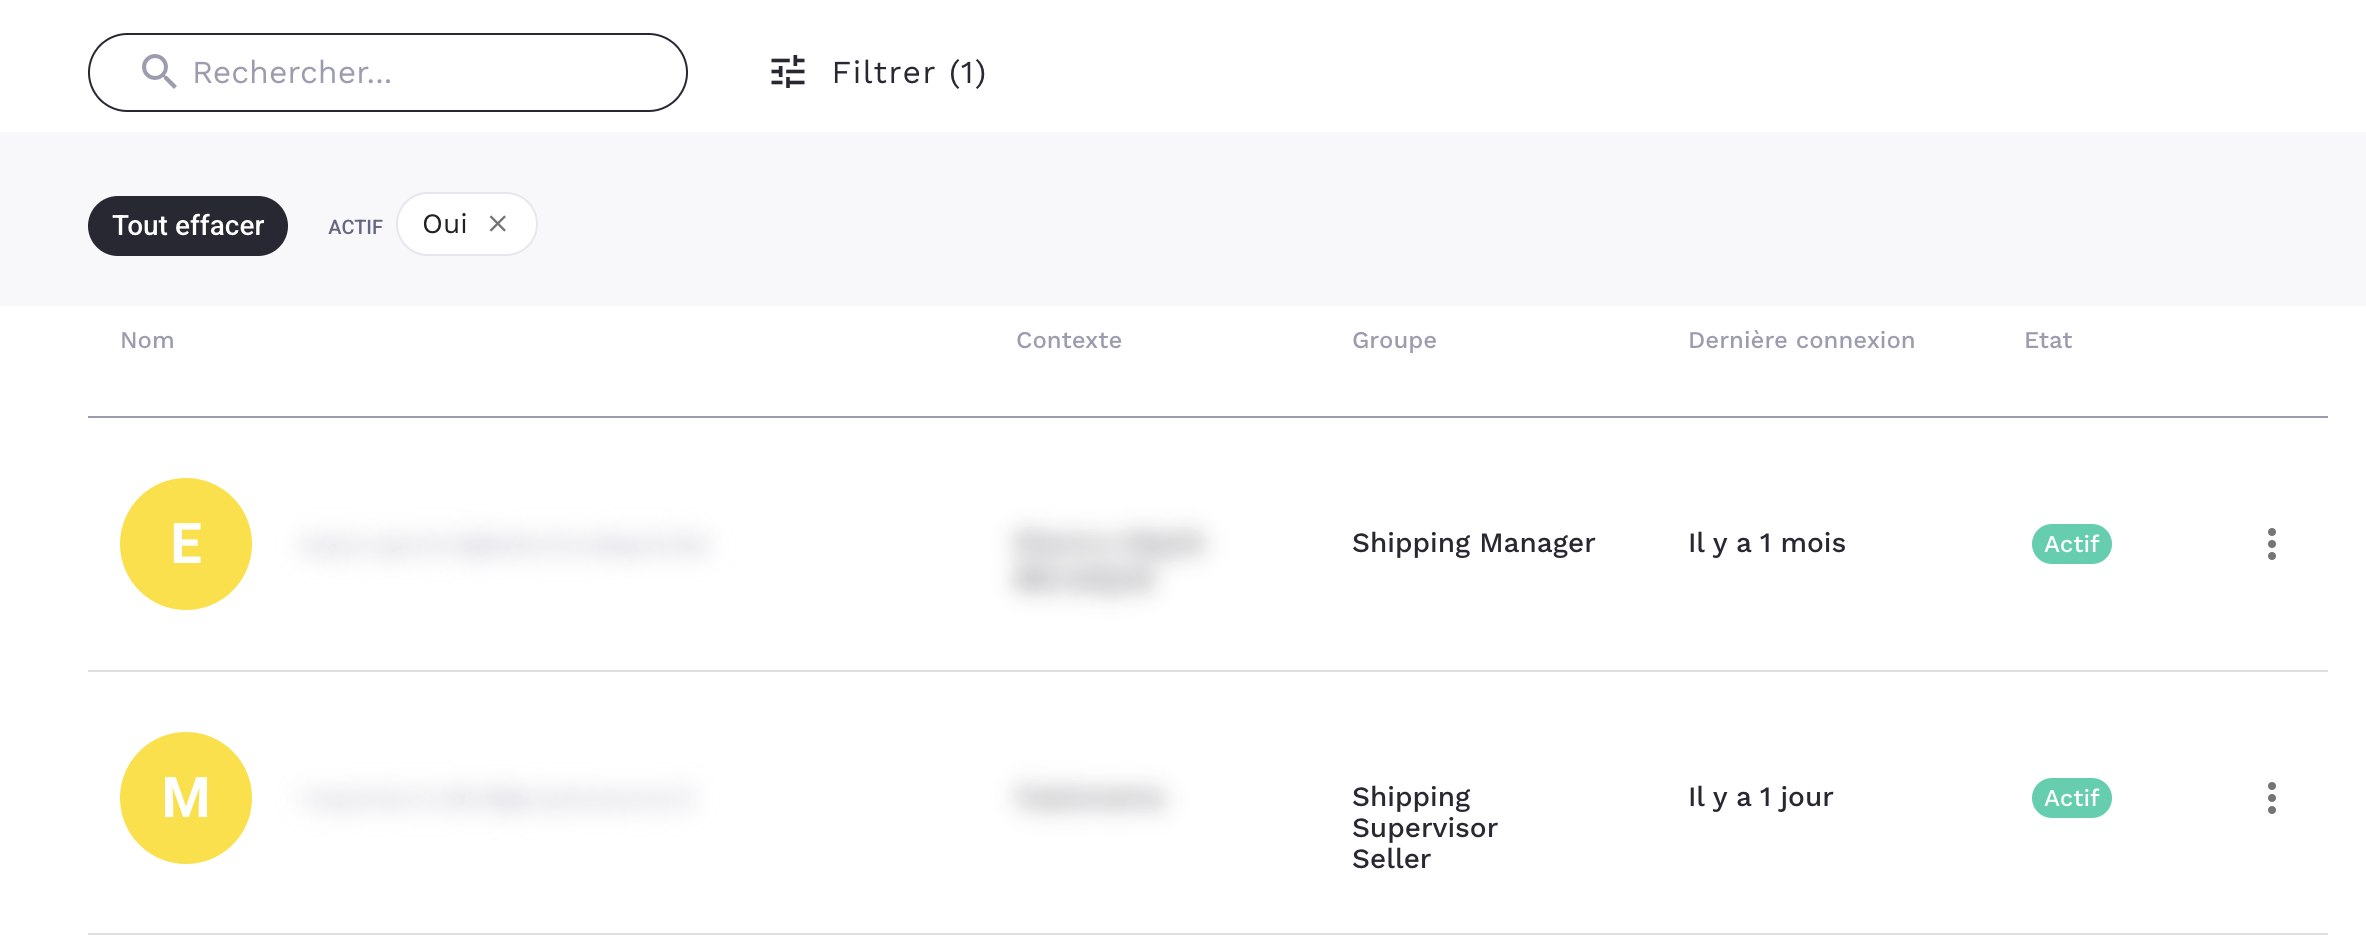Click the Actif badge on user M row
The height and width of the screenshot is (952, 2366).
pos(2071,798)
